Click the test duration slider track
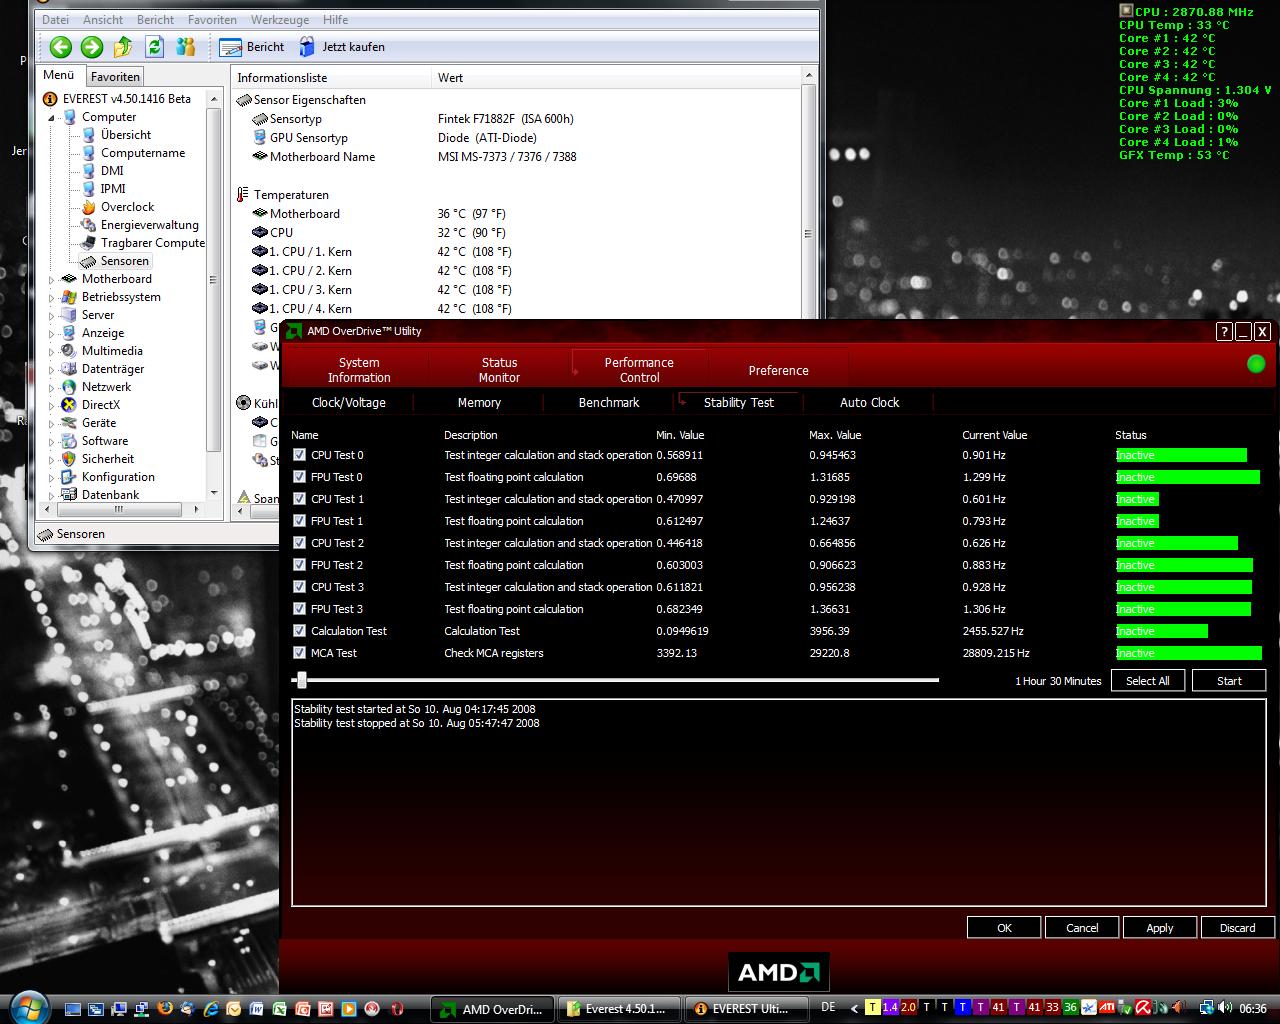Viewport: 1280px width, 1024px height. pos(615,680)
